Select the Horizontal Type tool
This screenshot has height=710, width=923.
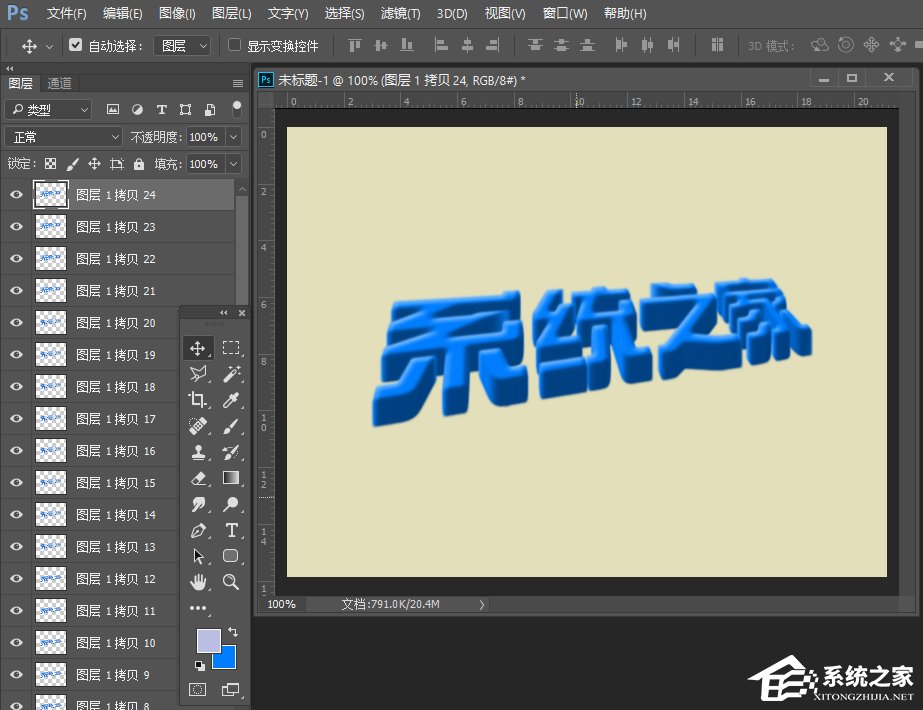[232, 530]
